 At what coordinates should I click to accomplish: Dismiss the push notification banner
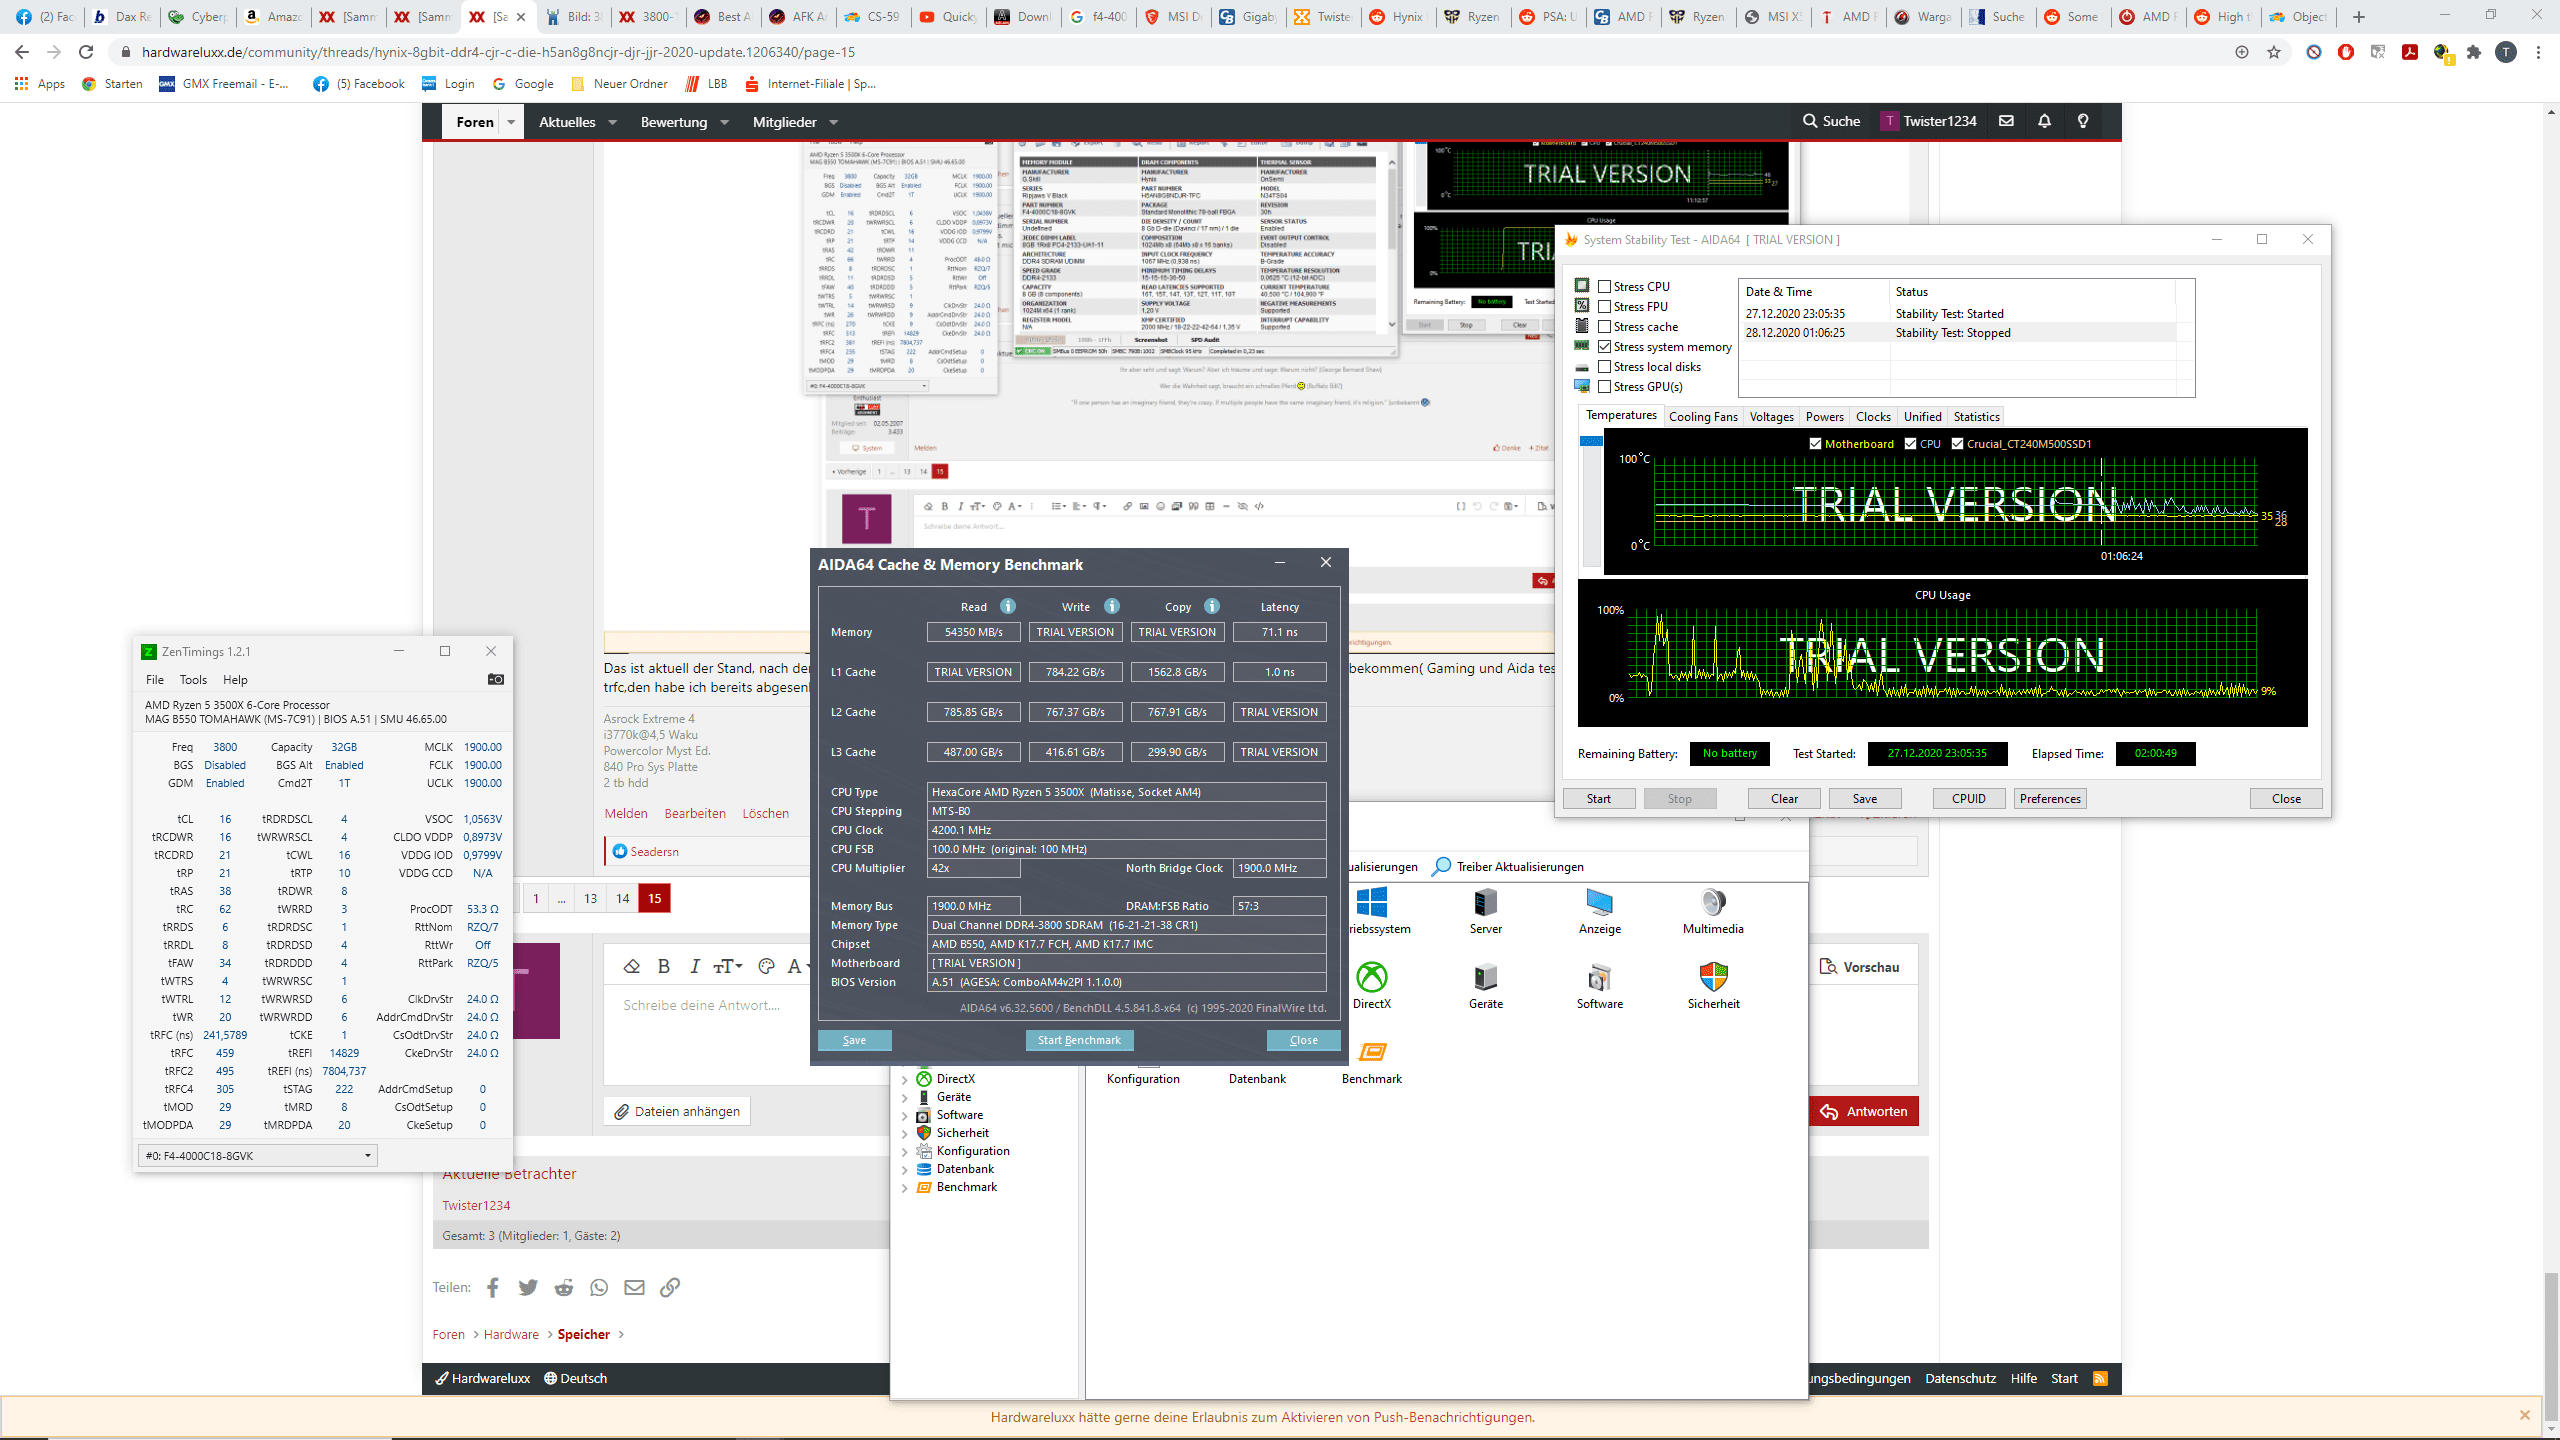click(x=2525, y=1416)
